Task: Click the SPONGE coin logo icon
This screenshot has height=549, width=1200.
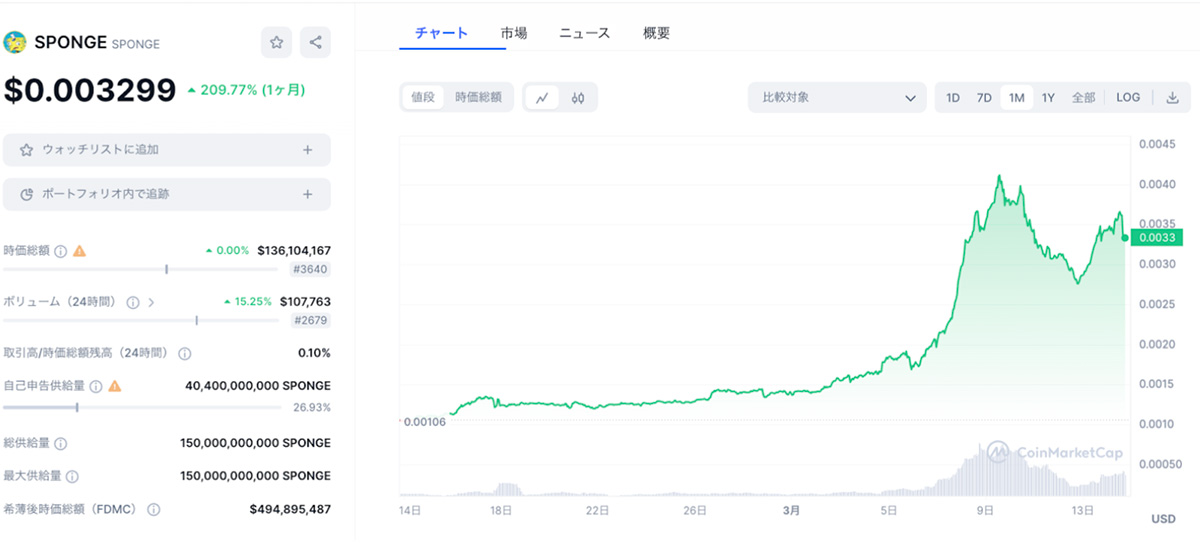Action: (15, 42)
